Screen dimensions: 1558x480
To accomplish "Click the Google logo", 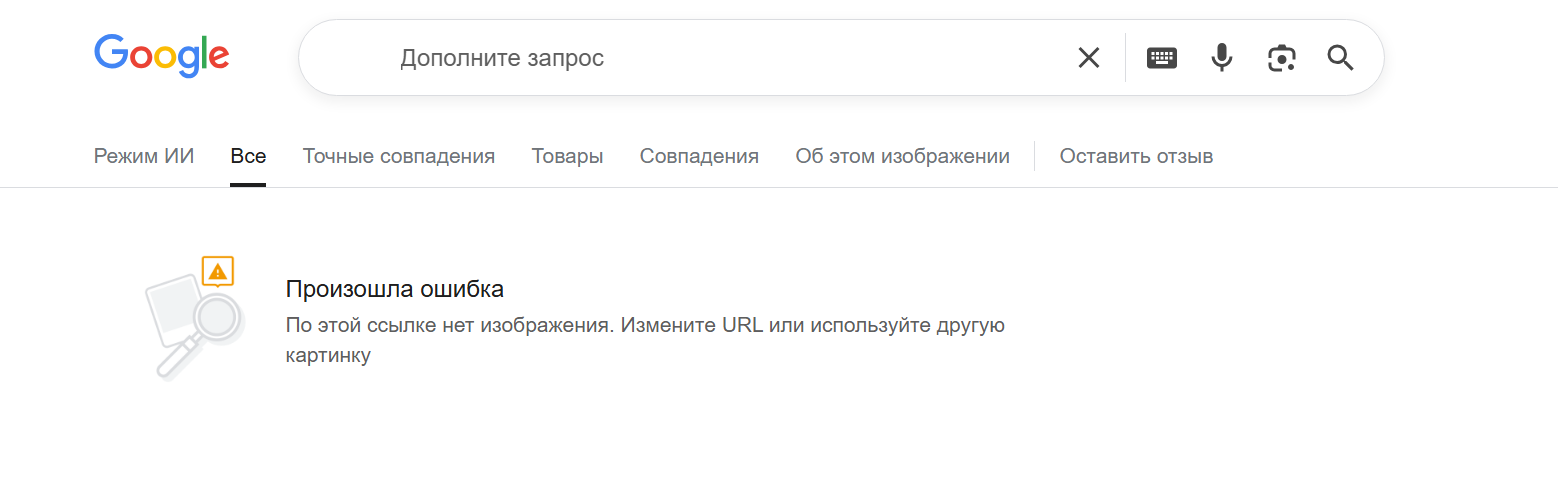I will coord(162,55).
